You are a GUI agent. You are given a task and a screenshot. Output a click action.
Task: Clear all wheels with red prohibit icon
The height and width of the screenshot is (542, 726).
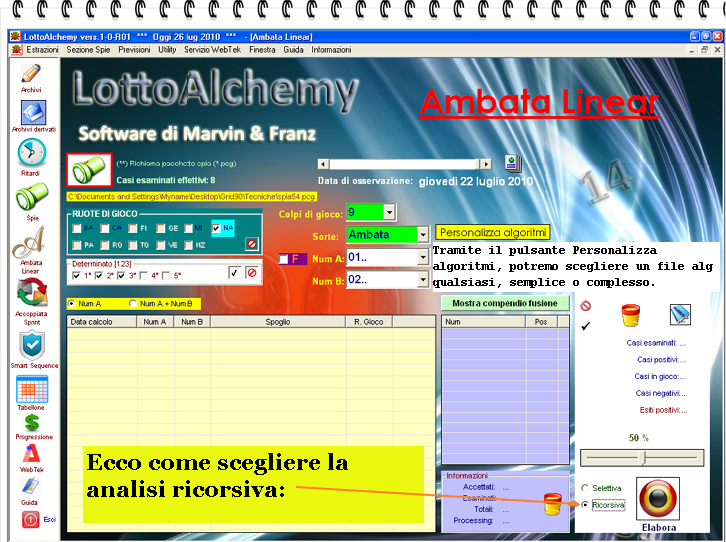click(x=251, y=243)
